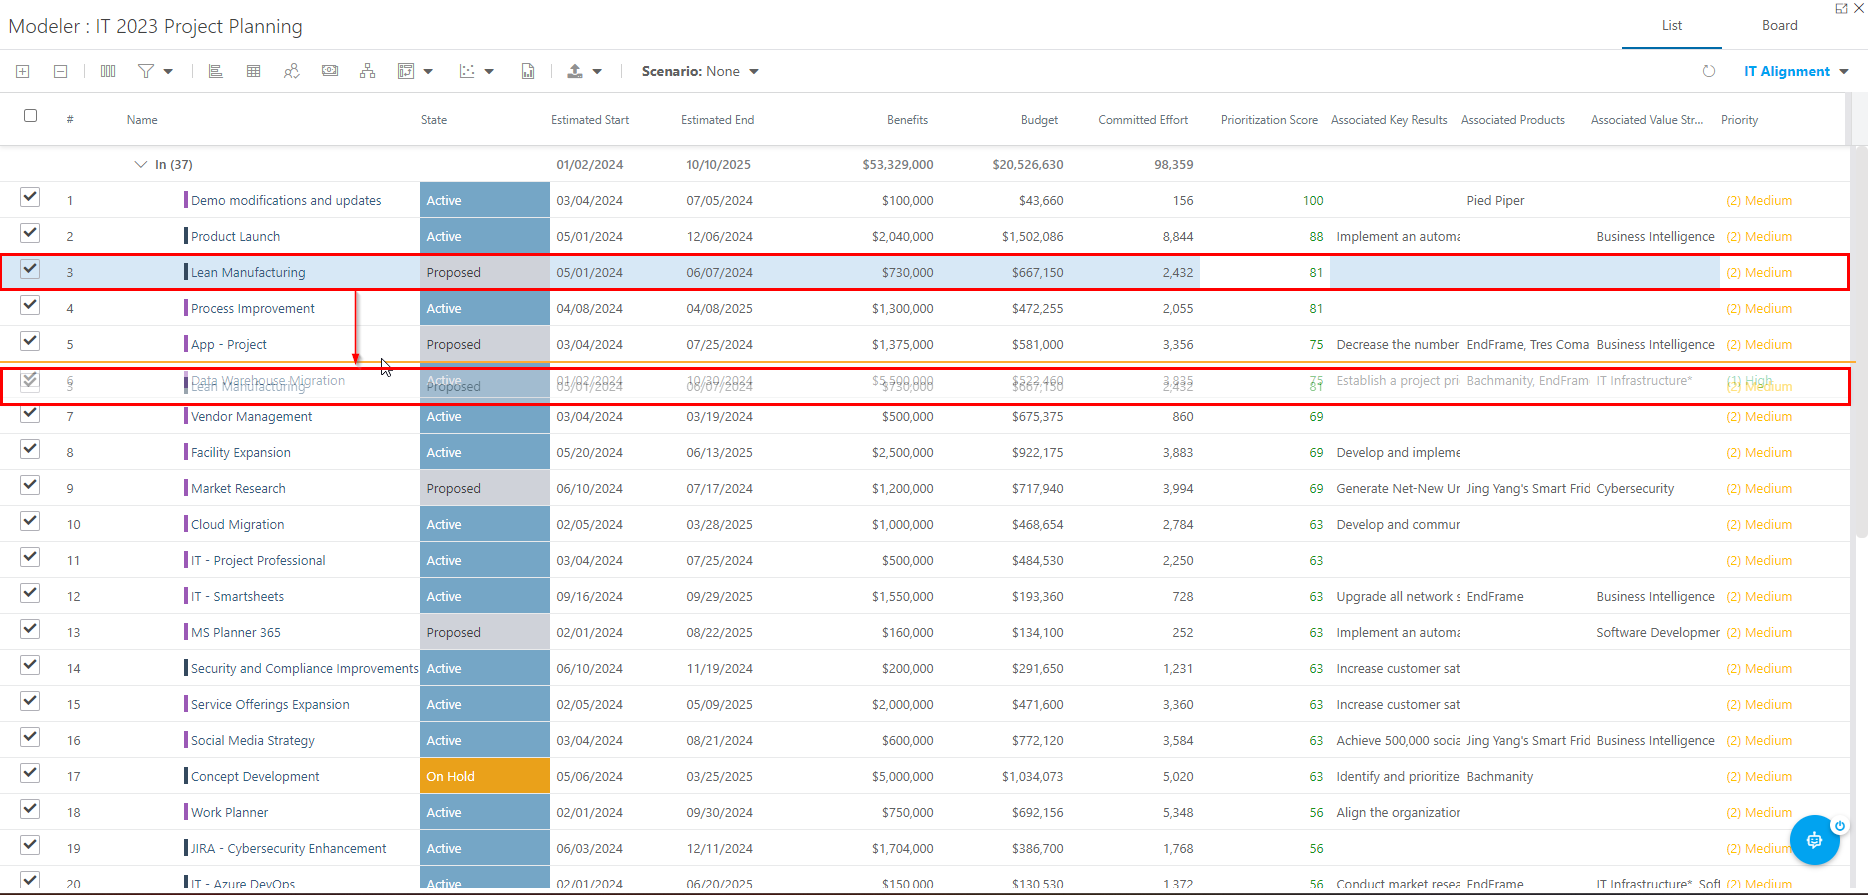The width and height of the screenshot is (1868, 895).
Task: Click the layout configuration icon
Action: pyautogui.click(x=406, y=71)
